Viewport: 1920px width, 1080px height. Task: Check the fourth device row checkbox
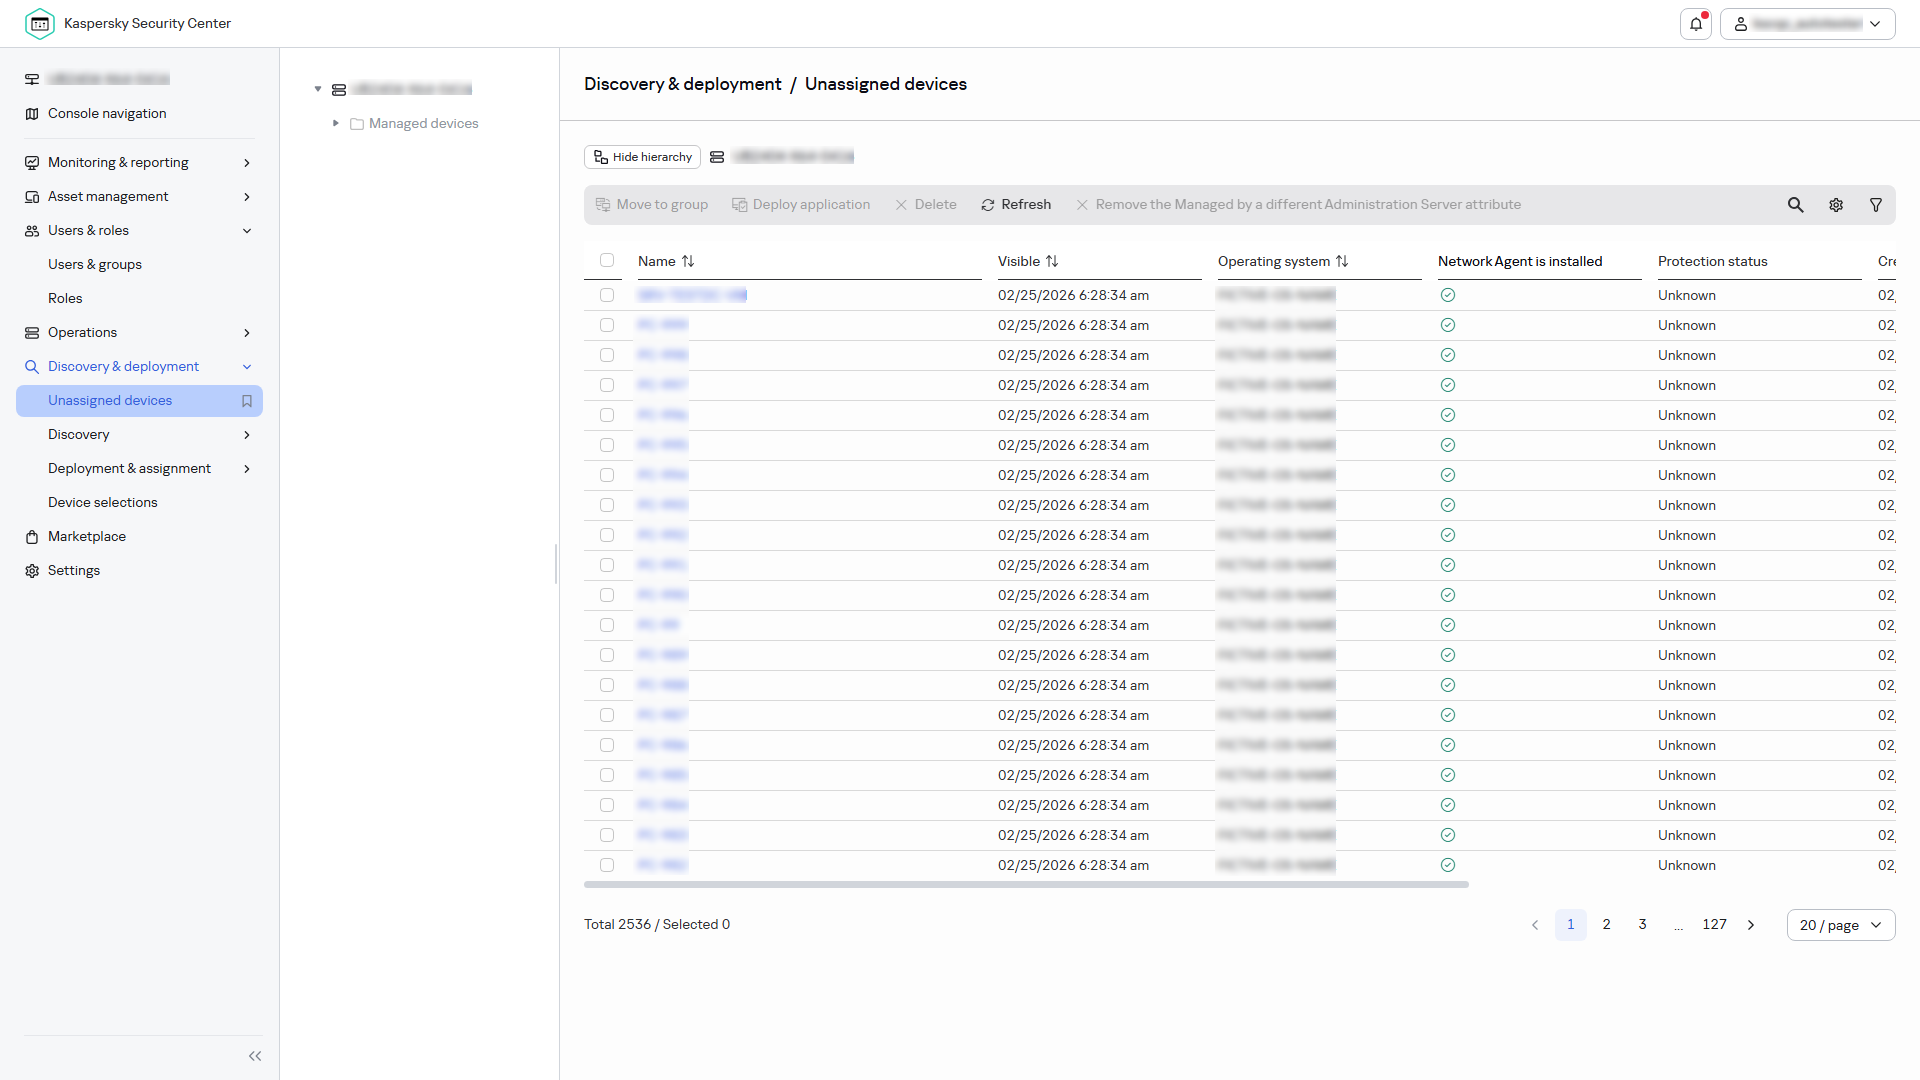[607, 385]
